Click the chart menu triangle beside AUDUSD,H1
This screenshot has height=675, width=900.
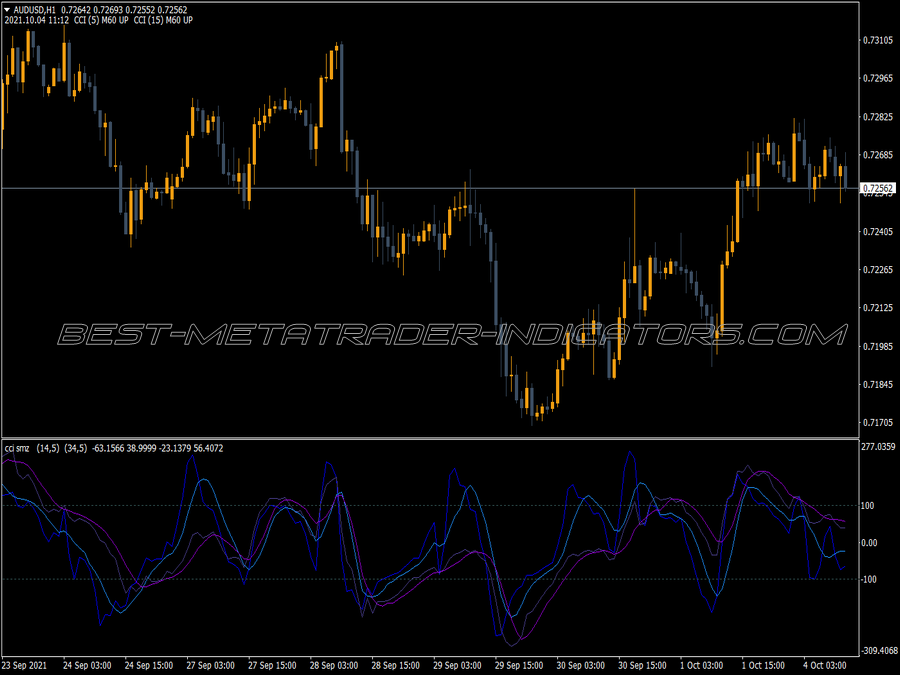coord(7,10)
